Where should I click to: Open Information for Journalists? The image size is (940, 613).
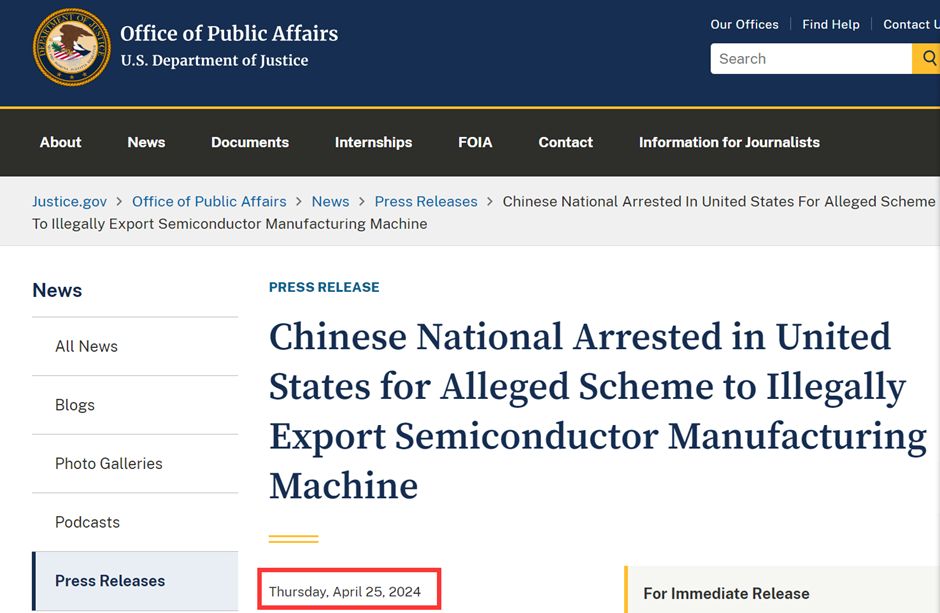[x=729, y=142]
